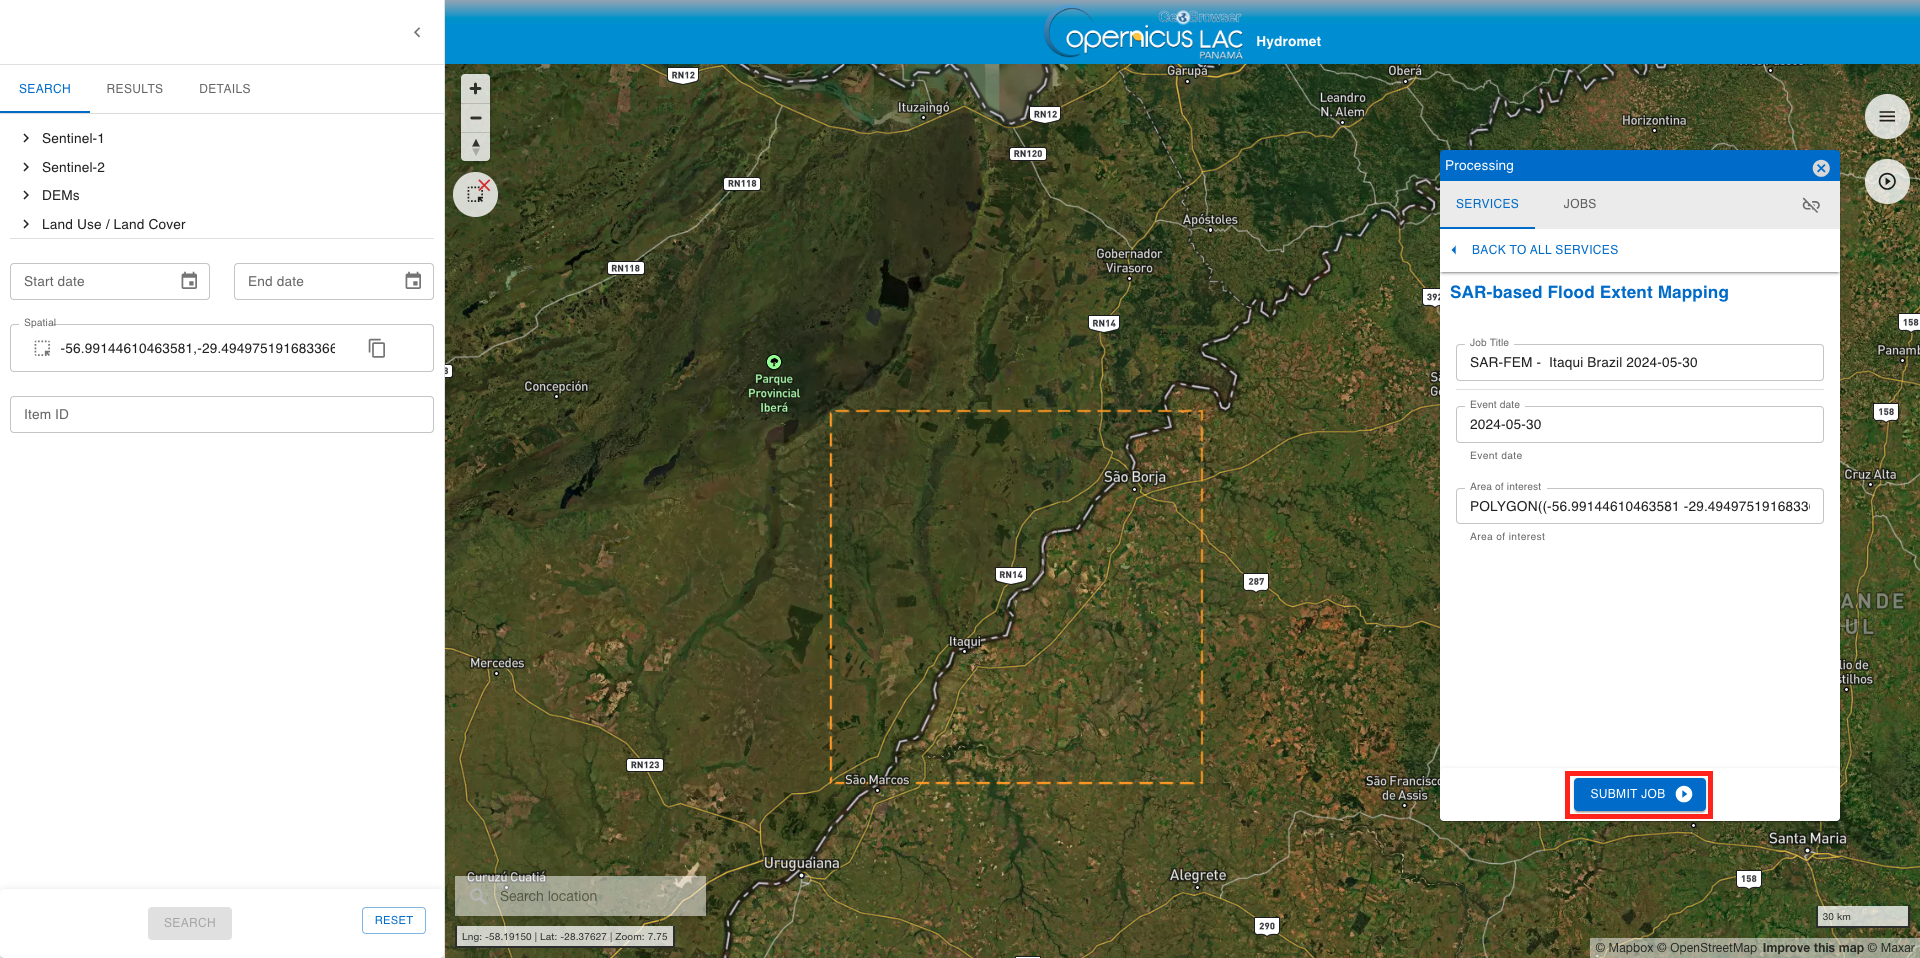The height and width of the screenshot is (958, 1920).
Task: Toggle the processing panel play button
Action: pyautogui.click(x=1887, y=182)
